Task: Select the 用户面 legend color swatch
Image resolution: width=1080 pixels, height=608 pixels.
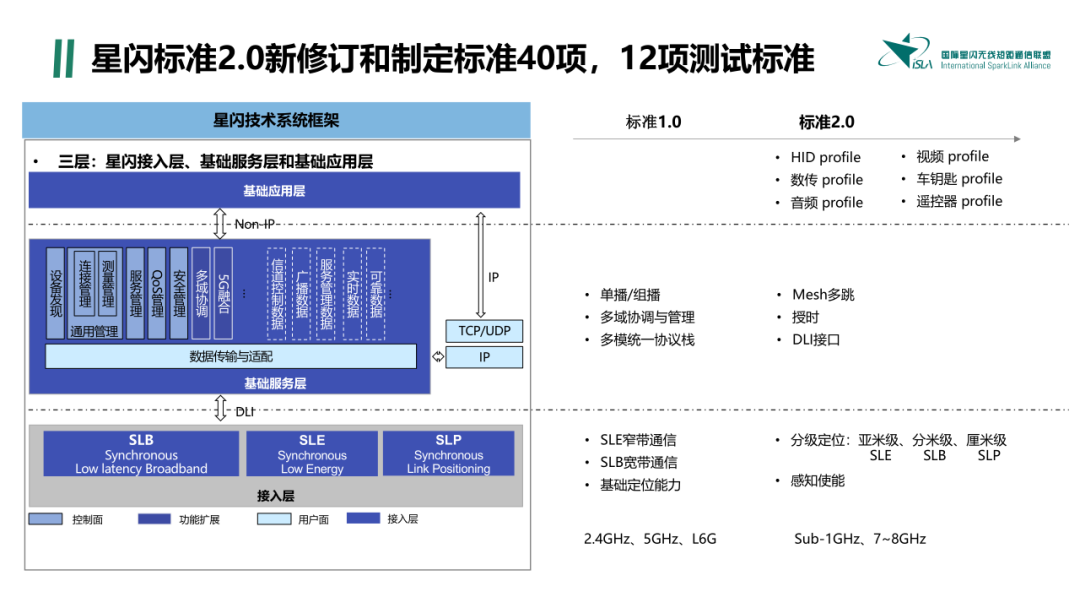Action: (274, 519)
